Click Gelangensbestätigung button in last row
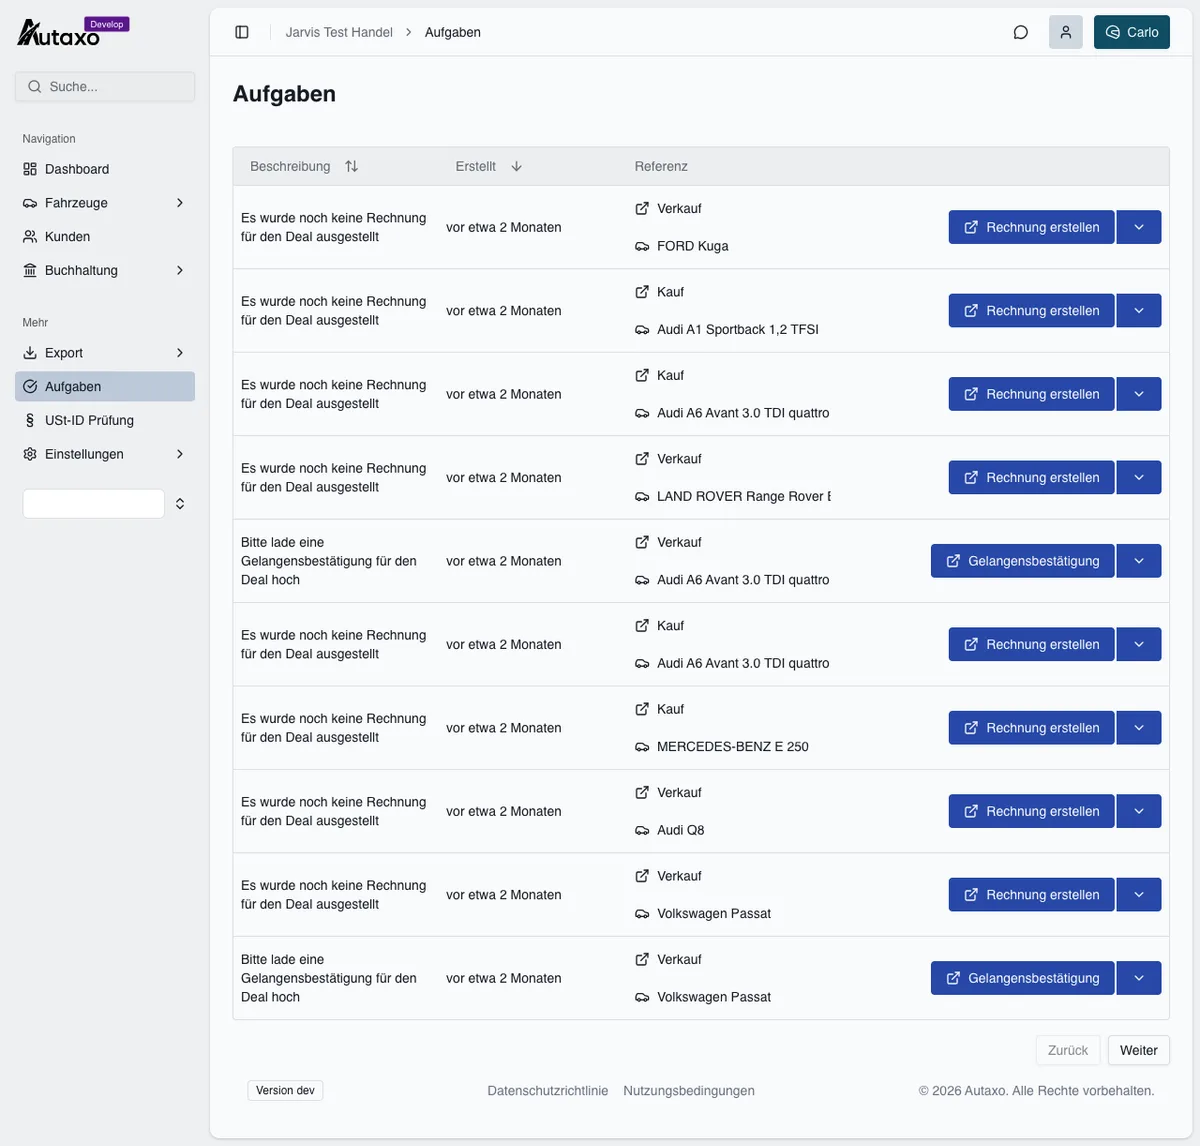The image size is (1200, 1146). pos(1022,978)
